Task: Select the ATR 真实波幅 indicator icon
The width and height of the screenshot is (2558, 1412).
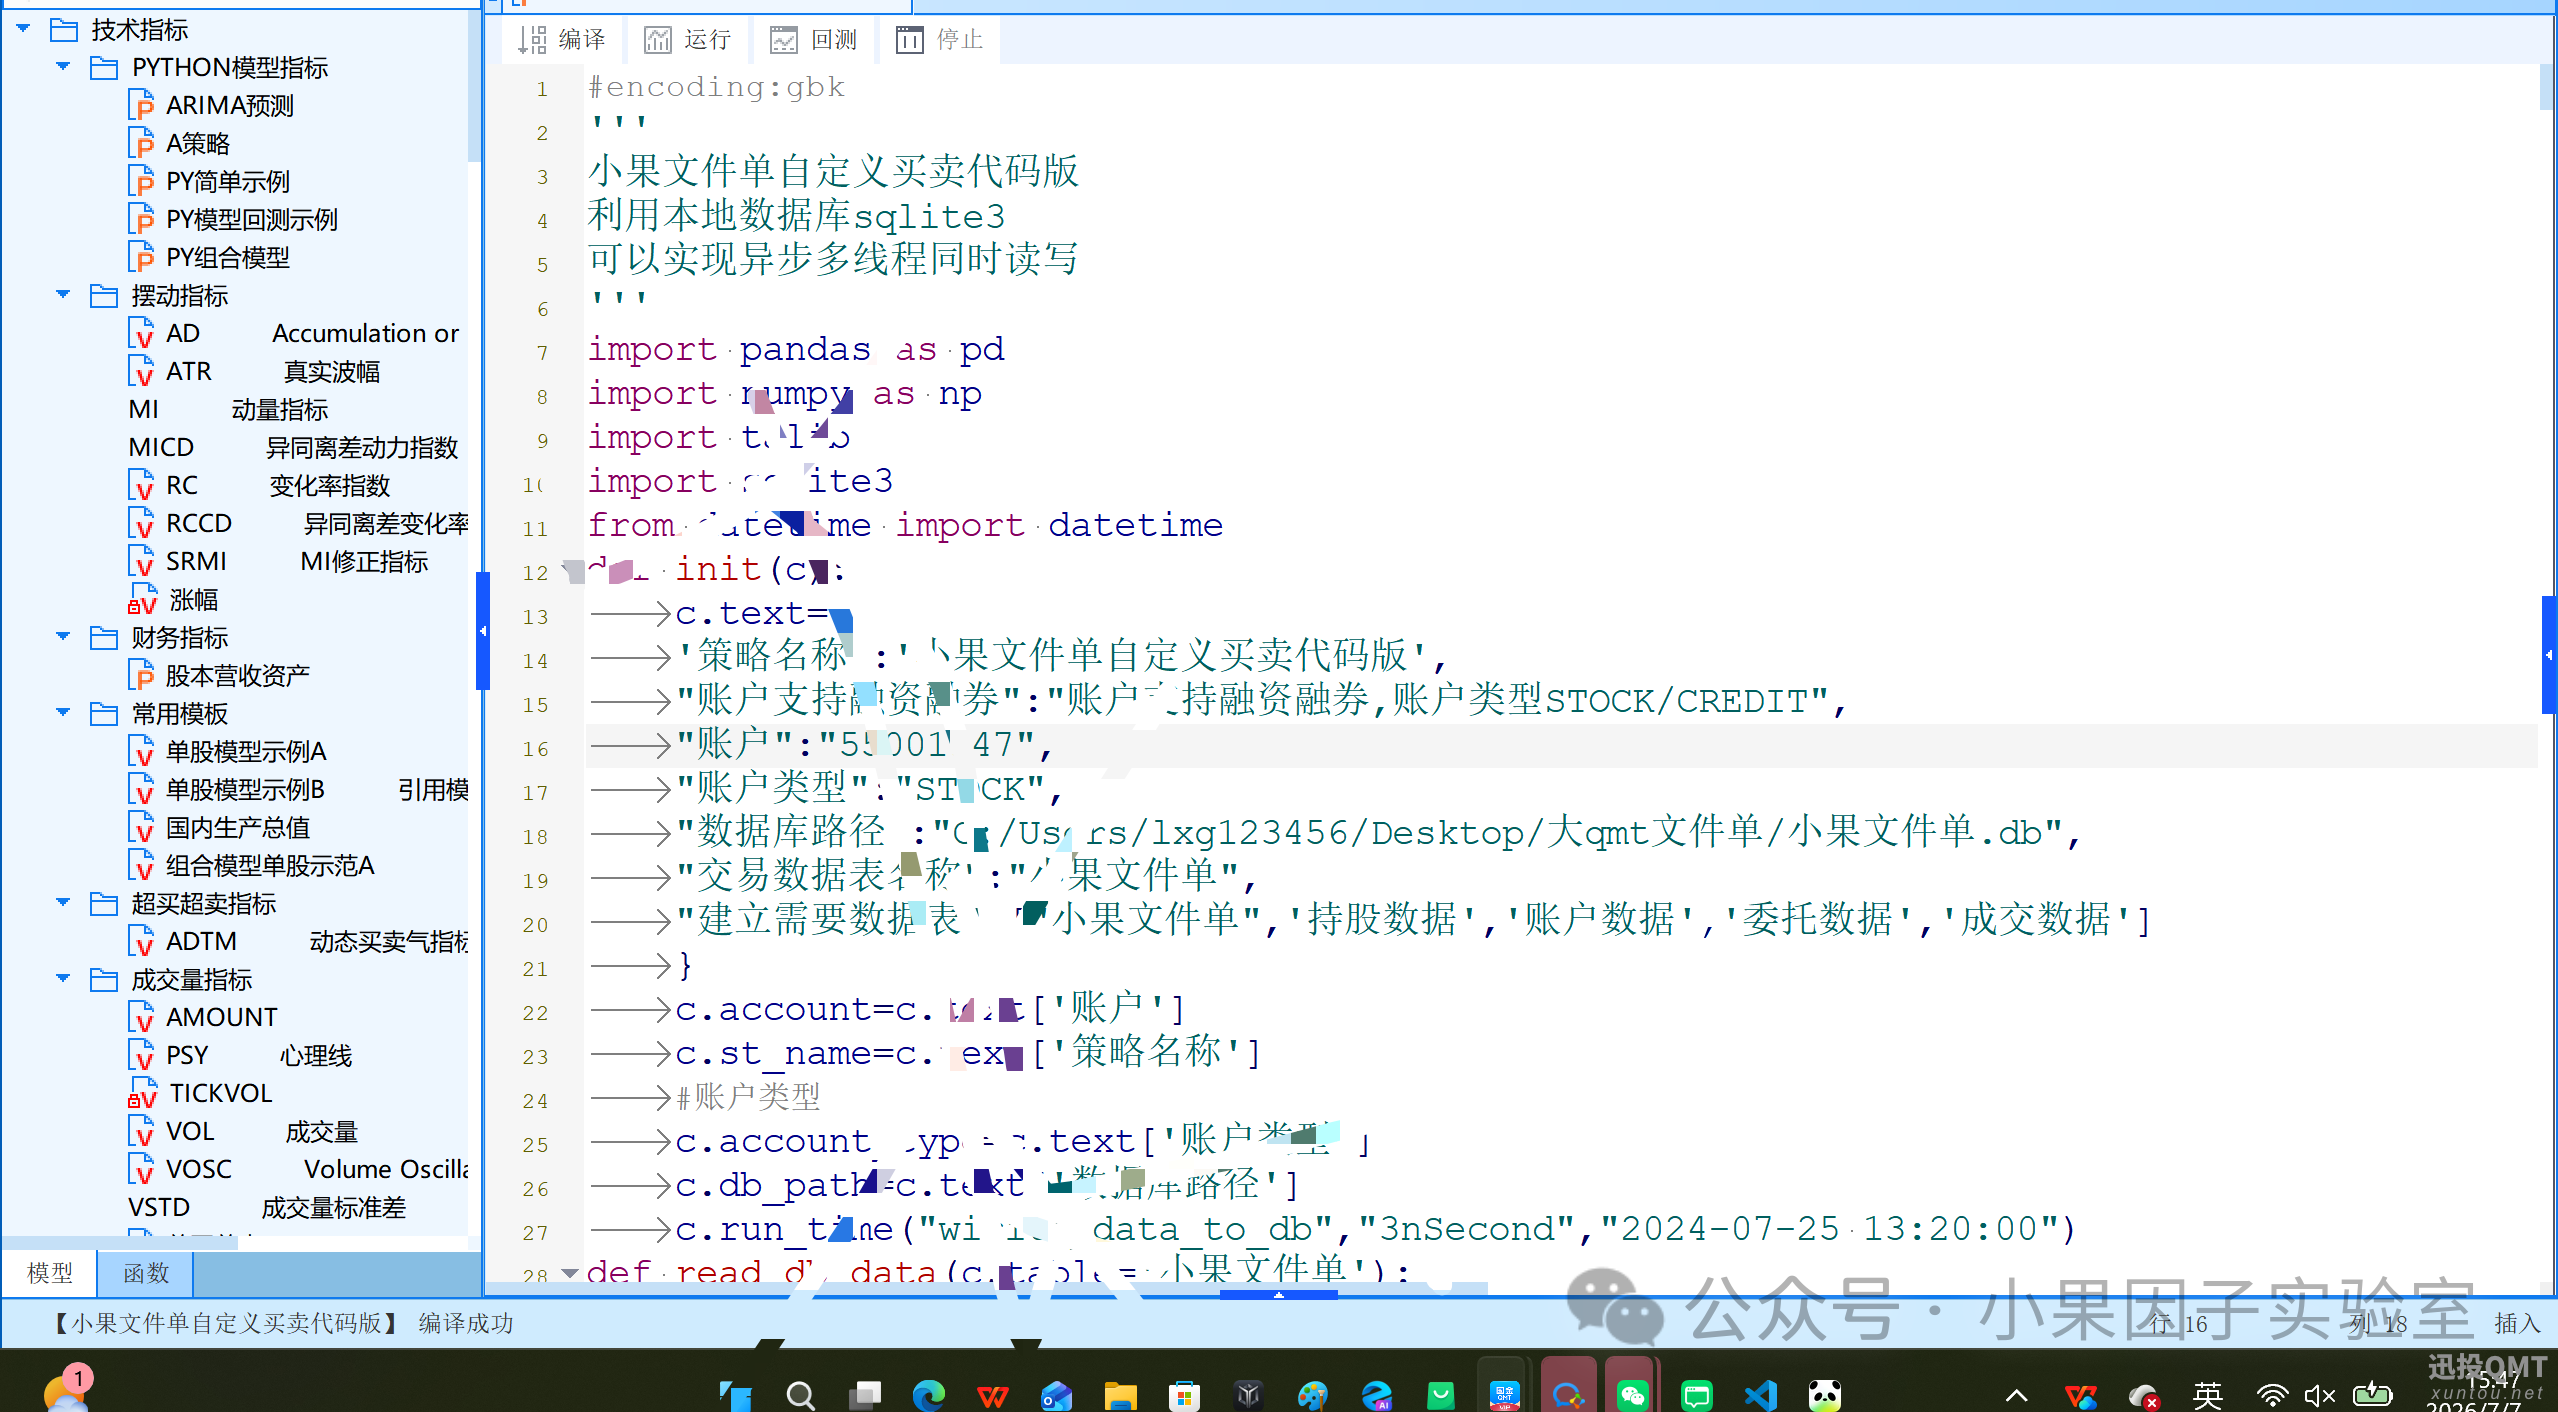Action: [142, 371]
